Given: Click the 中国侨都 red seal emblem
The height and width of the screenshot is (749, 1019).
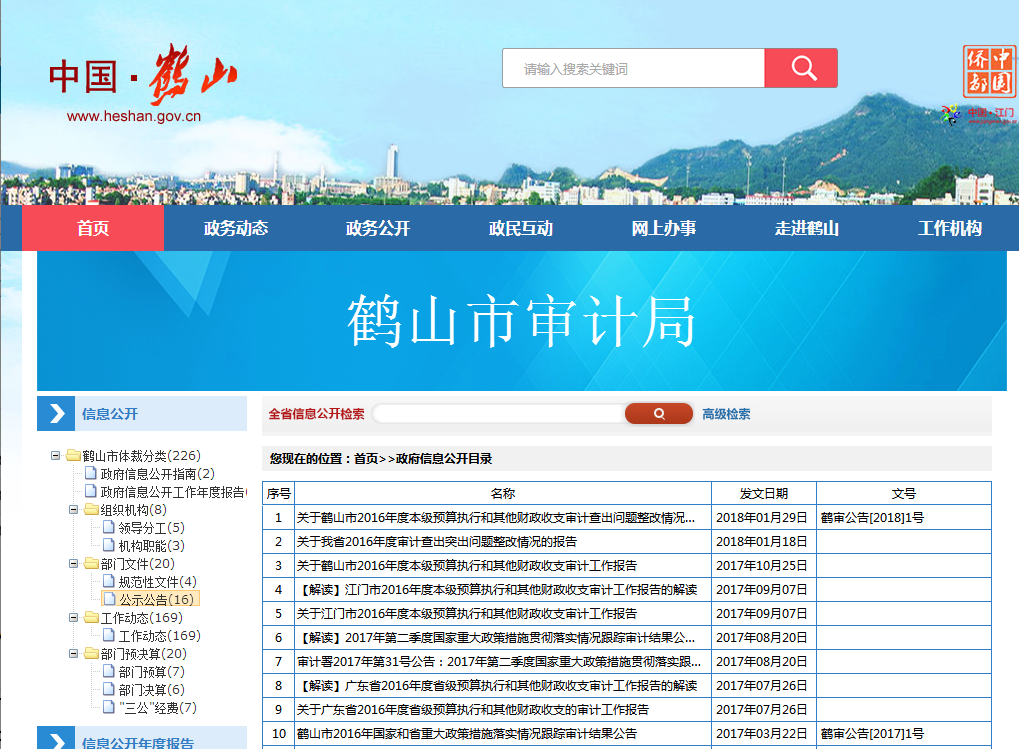Looking at the screenshot, I should click(988, 71).
